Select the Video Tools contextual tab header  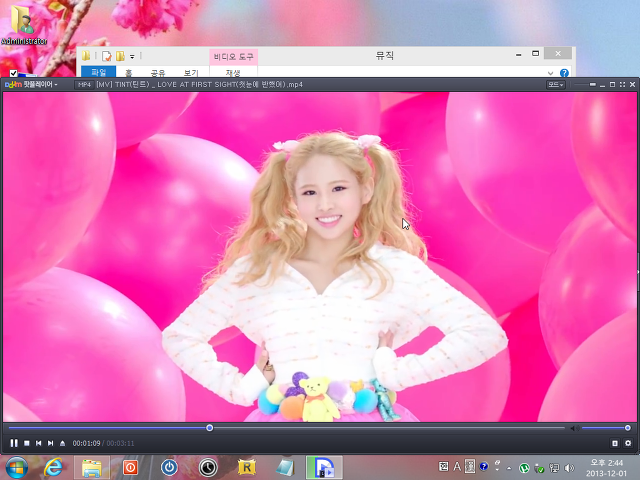233,57
